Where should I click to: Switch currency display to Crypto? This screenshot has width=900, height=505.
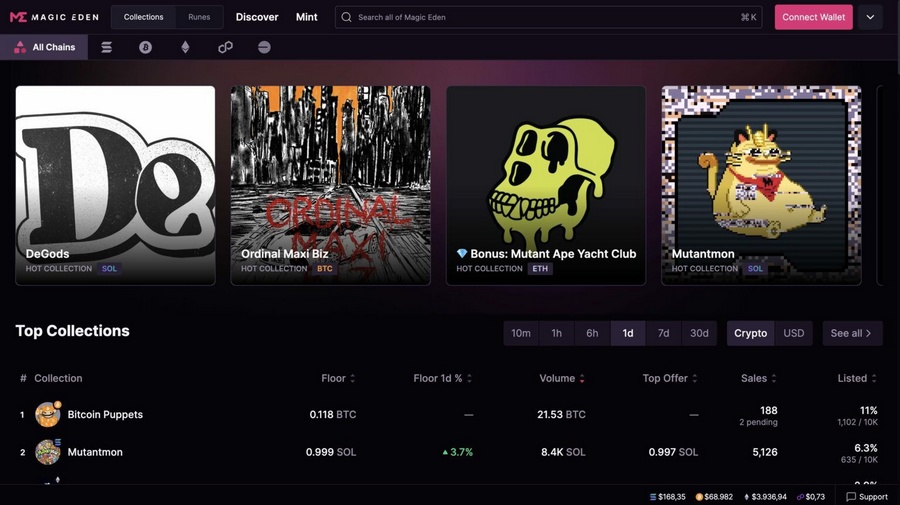tap(750, 333)
